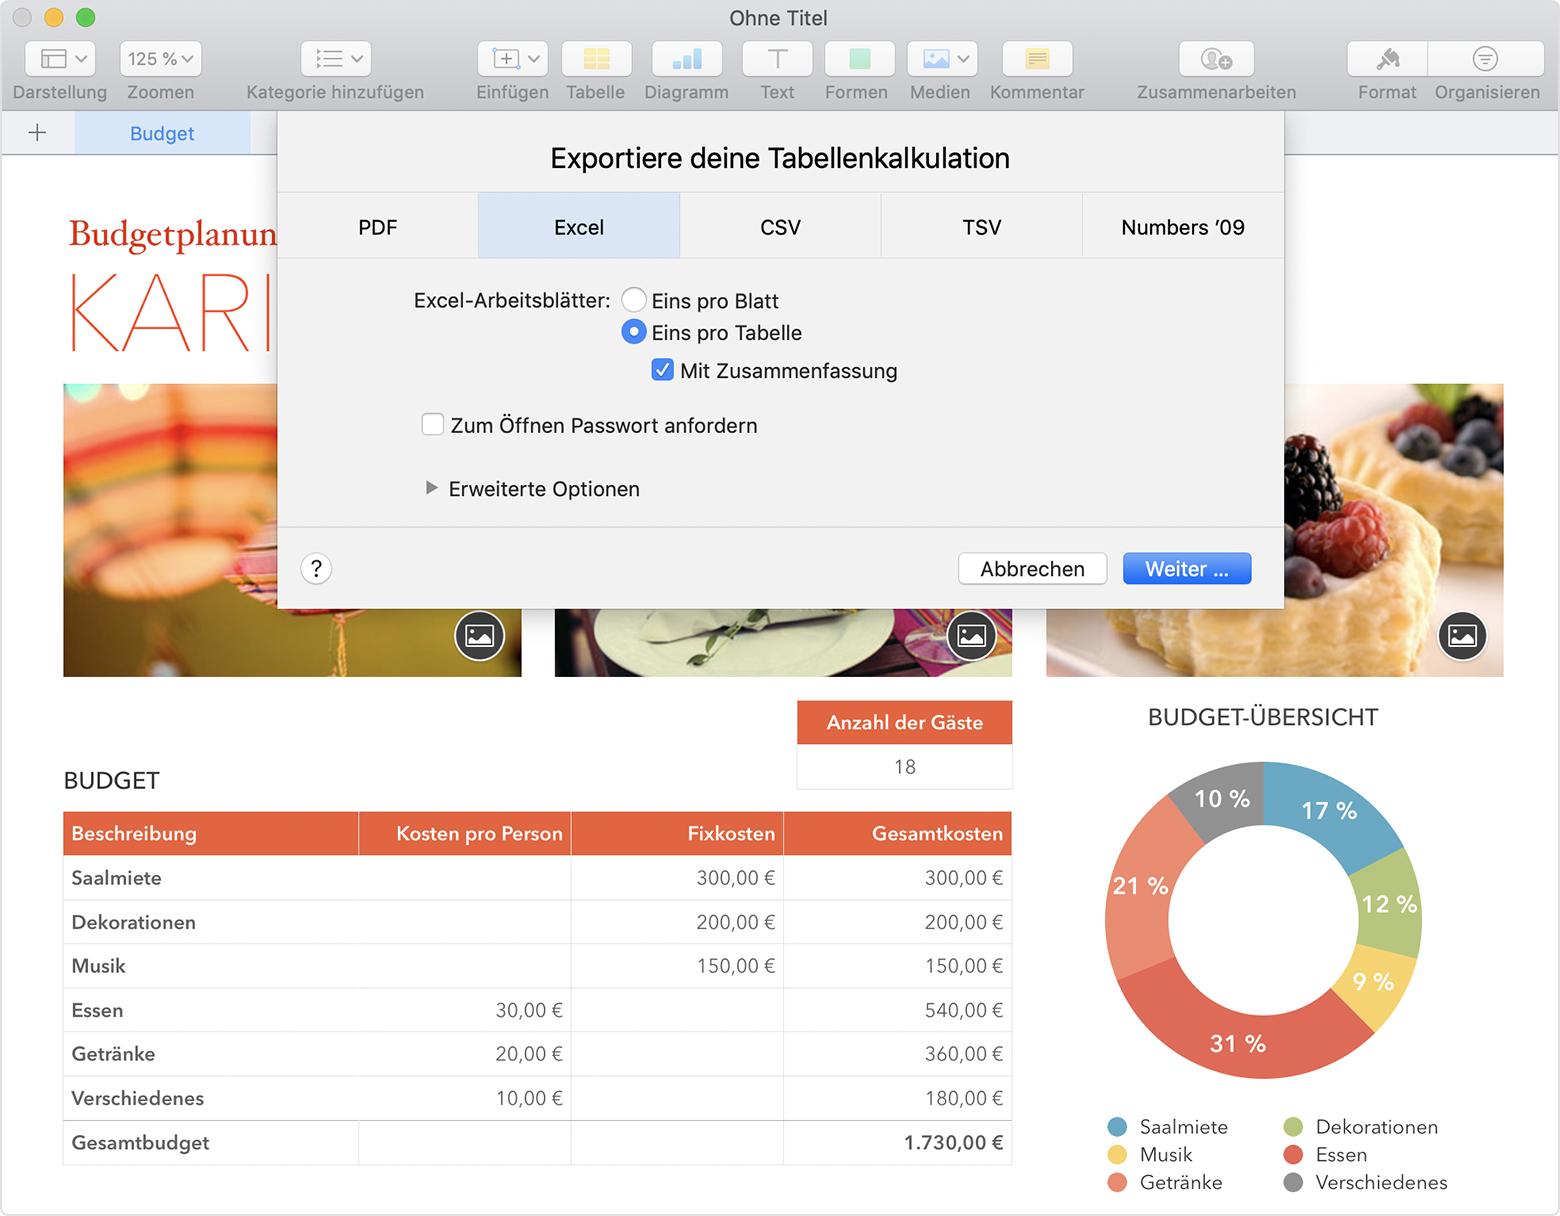Expand Erweiterte Optionen disclosure triangle
This screenshot has height=1216, width=1560.
pos(431,488)
